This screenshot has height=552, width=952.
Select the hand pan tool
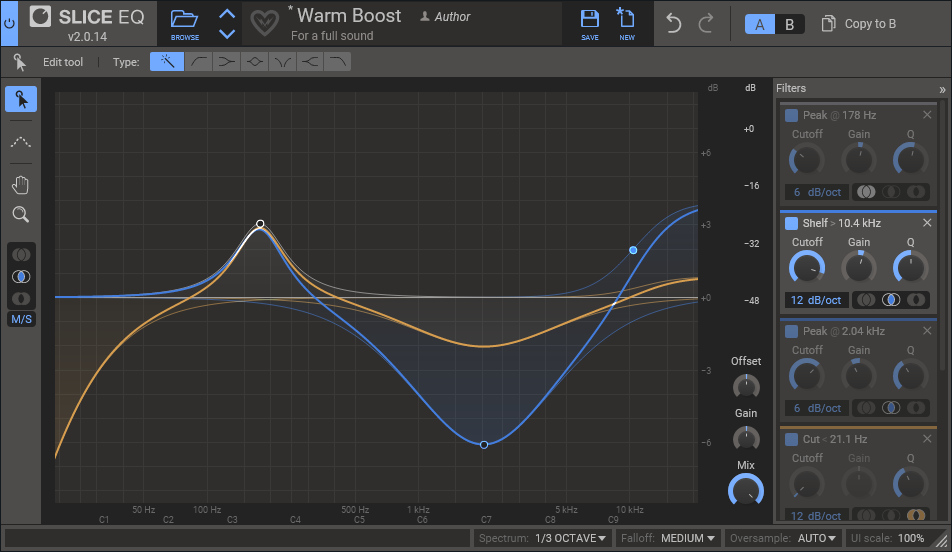(x=21, y=184)
